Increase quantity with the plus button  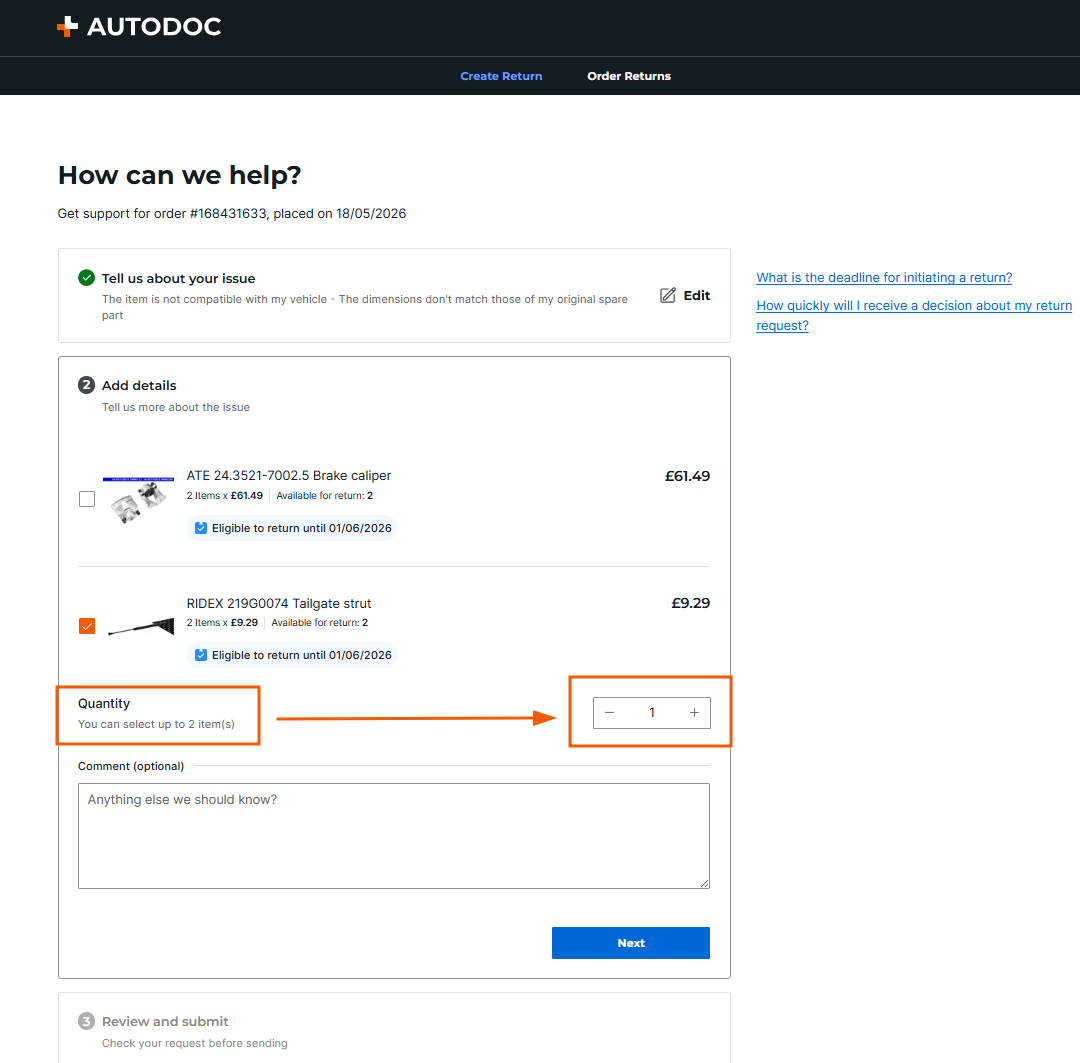[x=694, y=712]
